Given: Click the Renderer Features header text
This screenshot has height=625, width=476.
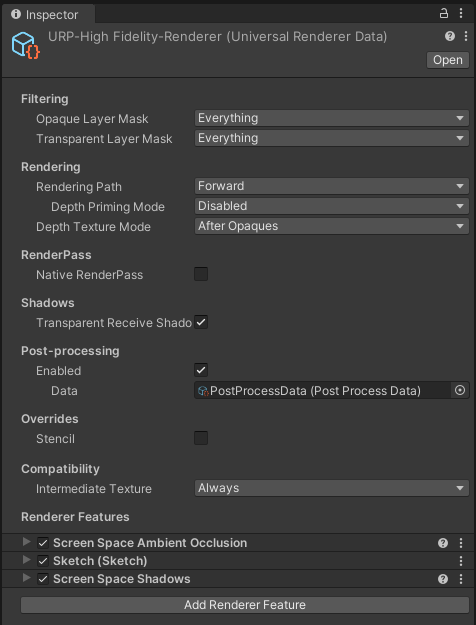Looking at the screenshot, I should (x=75, y=517).
